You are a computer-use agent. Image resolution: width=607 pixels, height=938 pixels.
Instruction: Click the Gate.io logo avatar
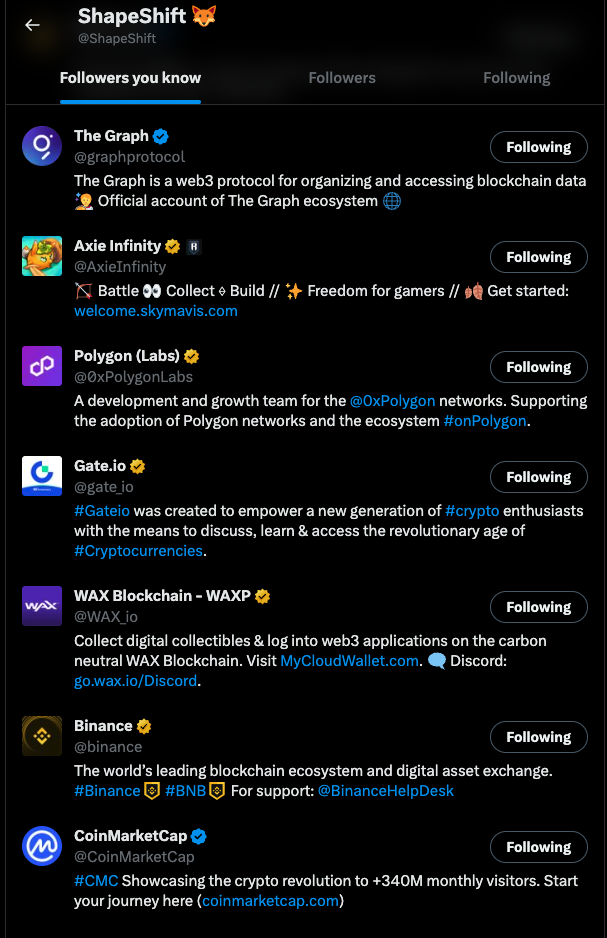pos(42,476)
